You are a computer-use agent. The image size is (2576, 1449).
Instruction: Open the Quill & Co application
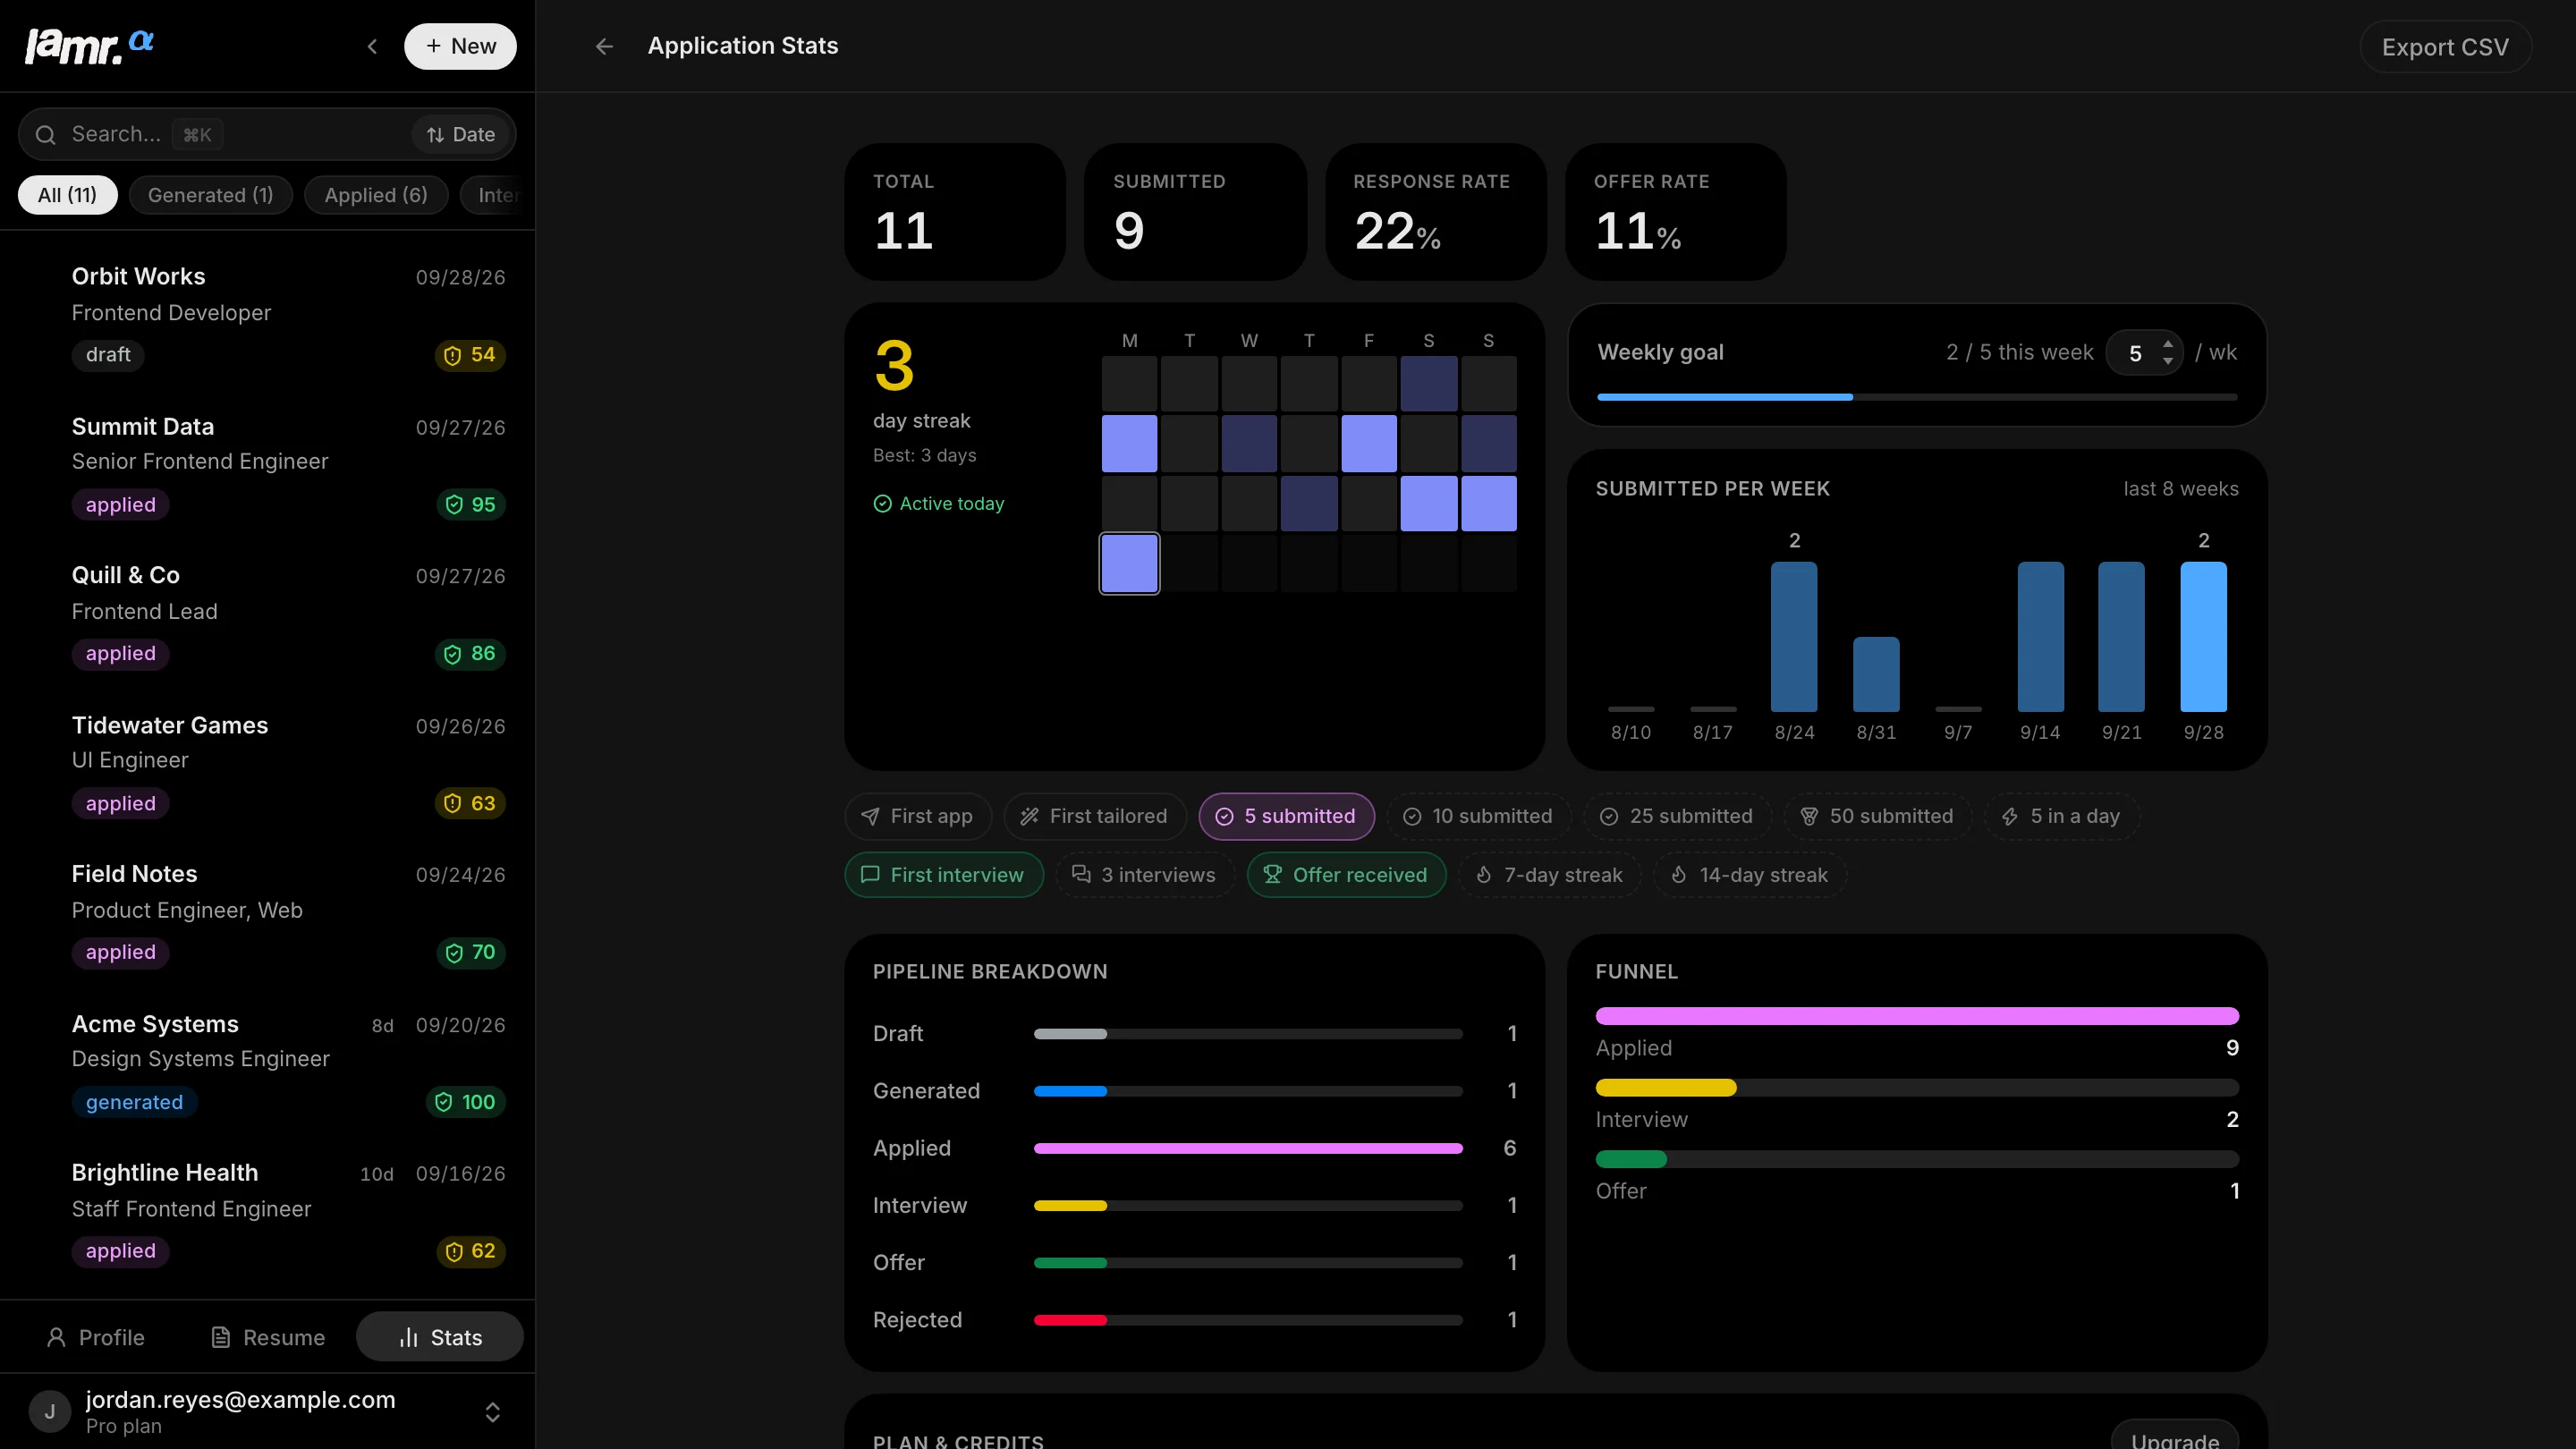click(268, 614)
